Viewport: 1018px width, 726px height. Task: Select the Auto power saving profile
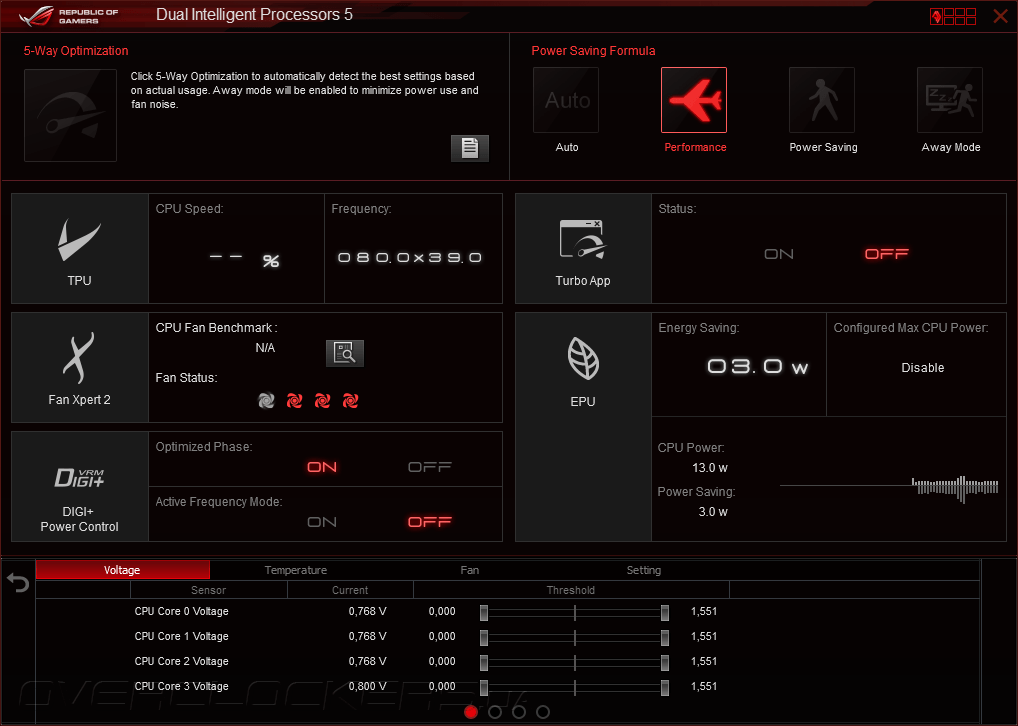pyautogui.click(x=566, y=101)
